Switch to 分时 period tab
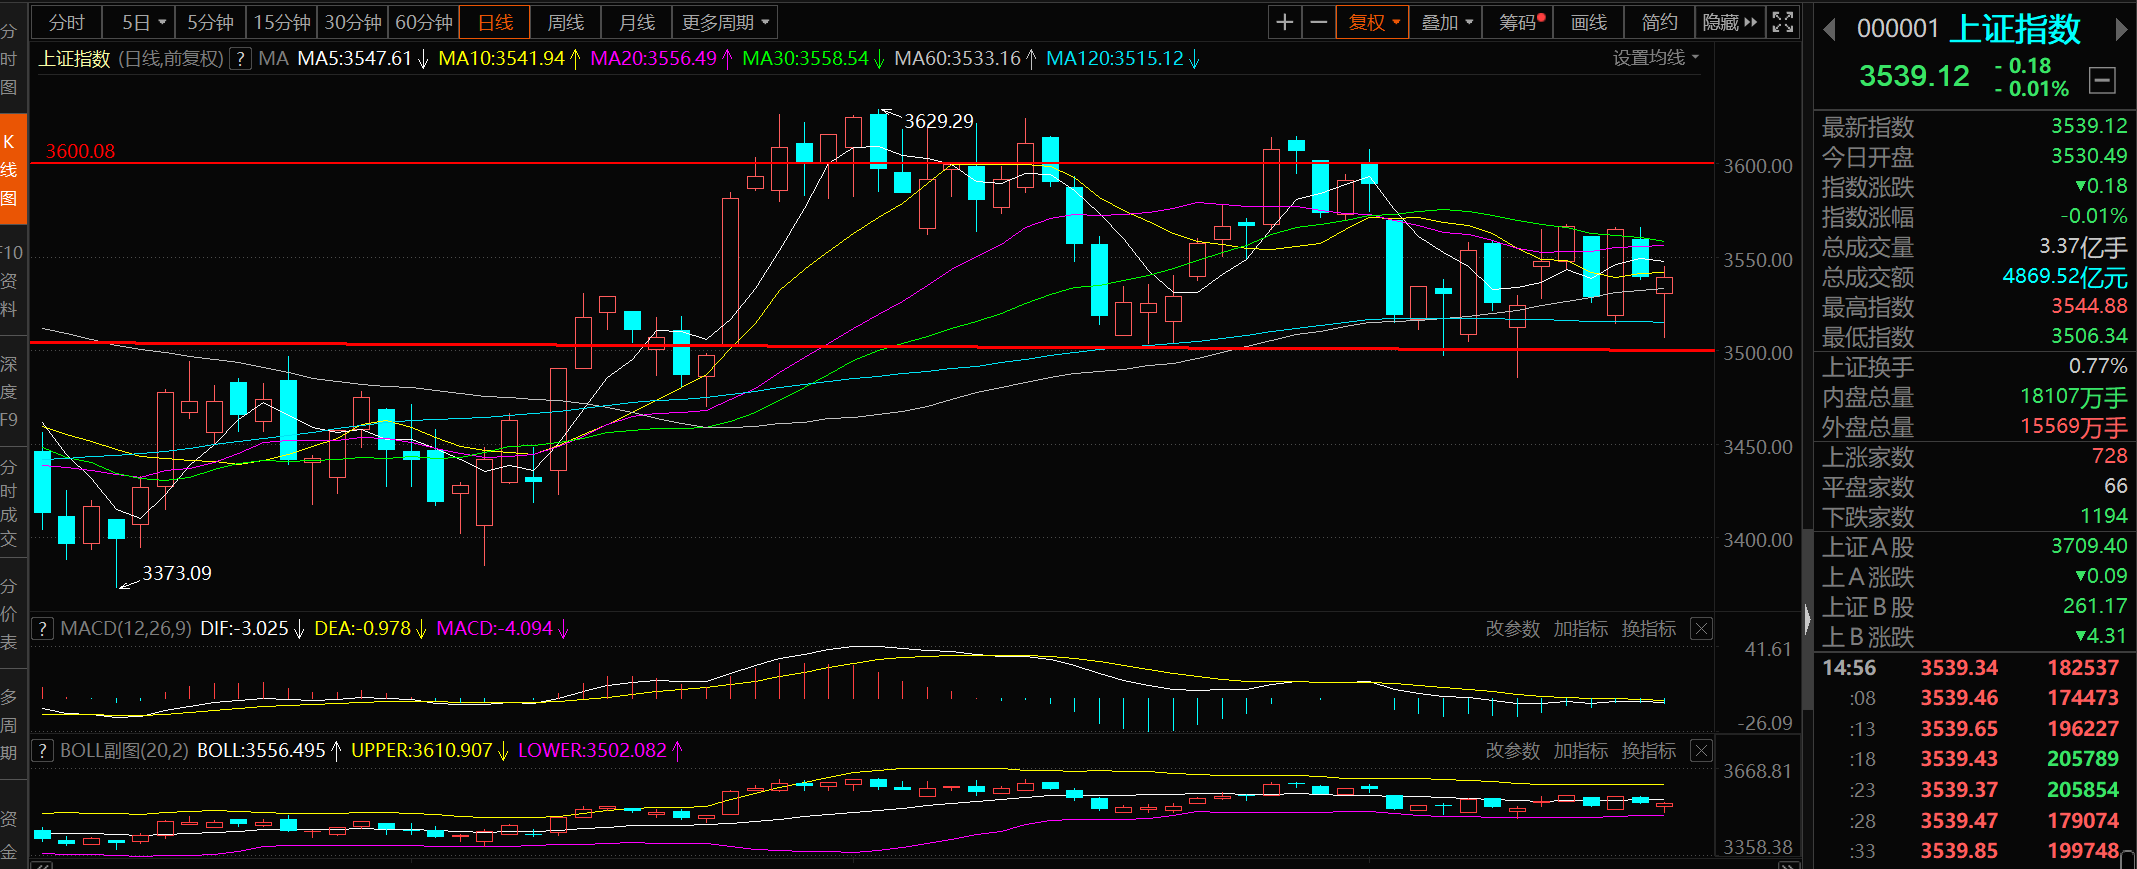Viewport: 2137px width, 869px height. [67, 22]
